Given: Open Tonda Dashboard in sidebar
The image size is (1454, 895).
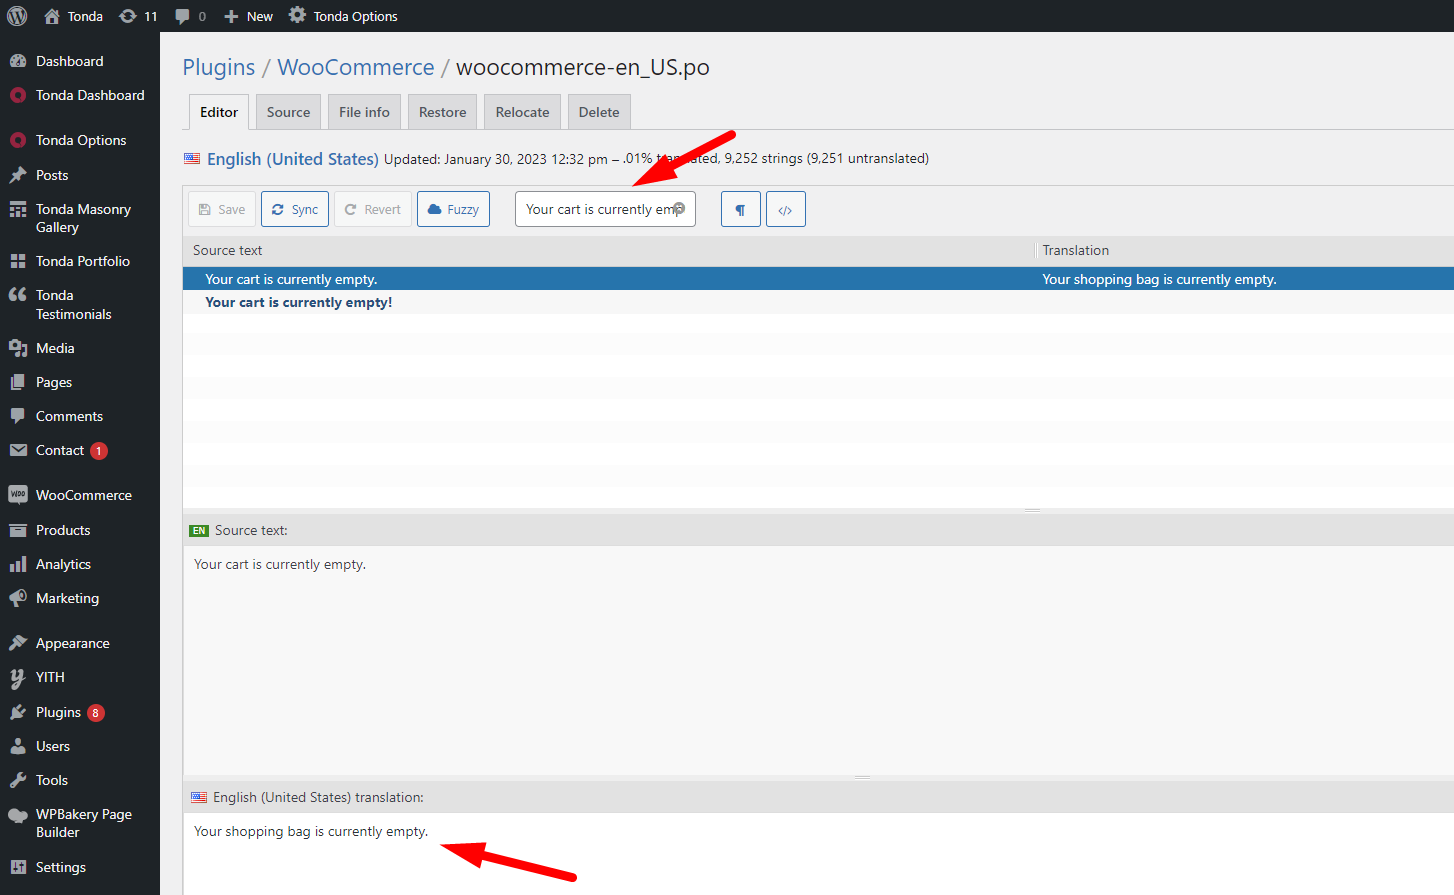Looking at the screenshot, I should (x=80, y=95).
